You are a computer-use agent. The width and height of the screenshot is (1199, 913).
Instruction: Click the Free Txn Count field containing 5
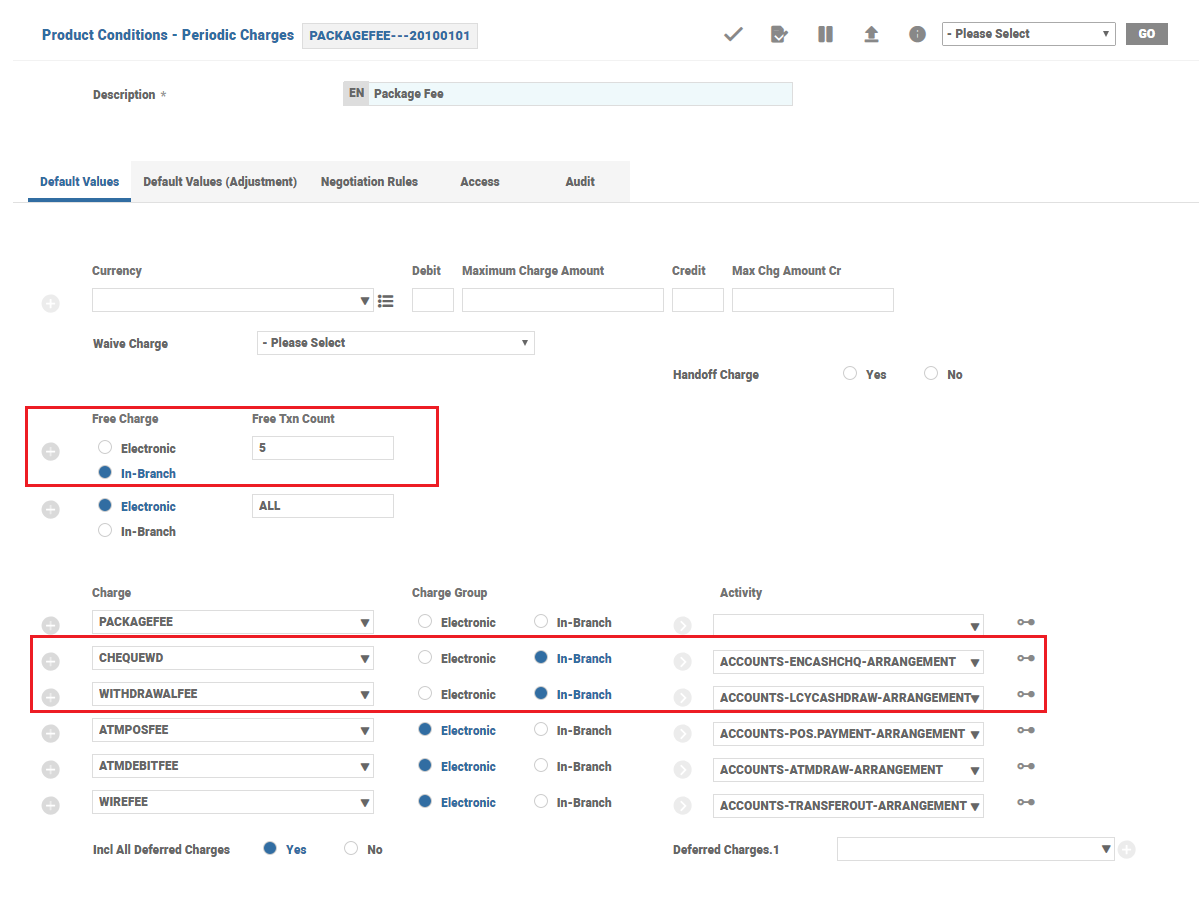322,448
